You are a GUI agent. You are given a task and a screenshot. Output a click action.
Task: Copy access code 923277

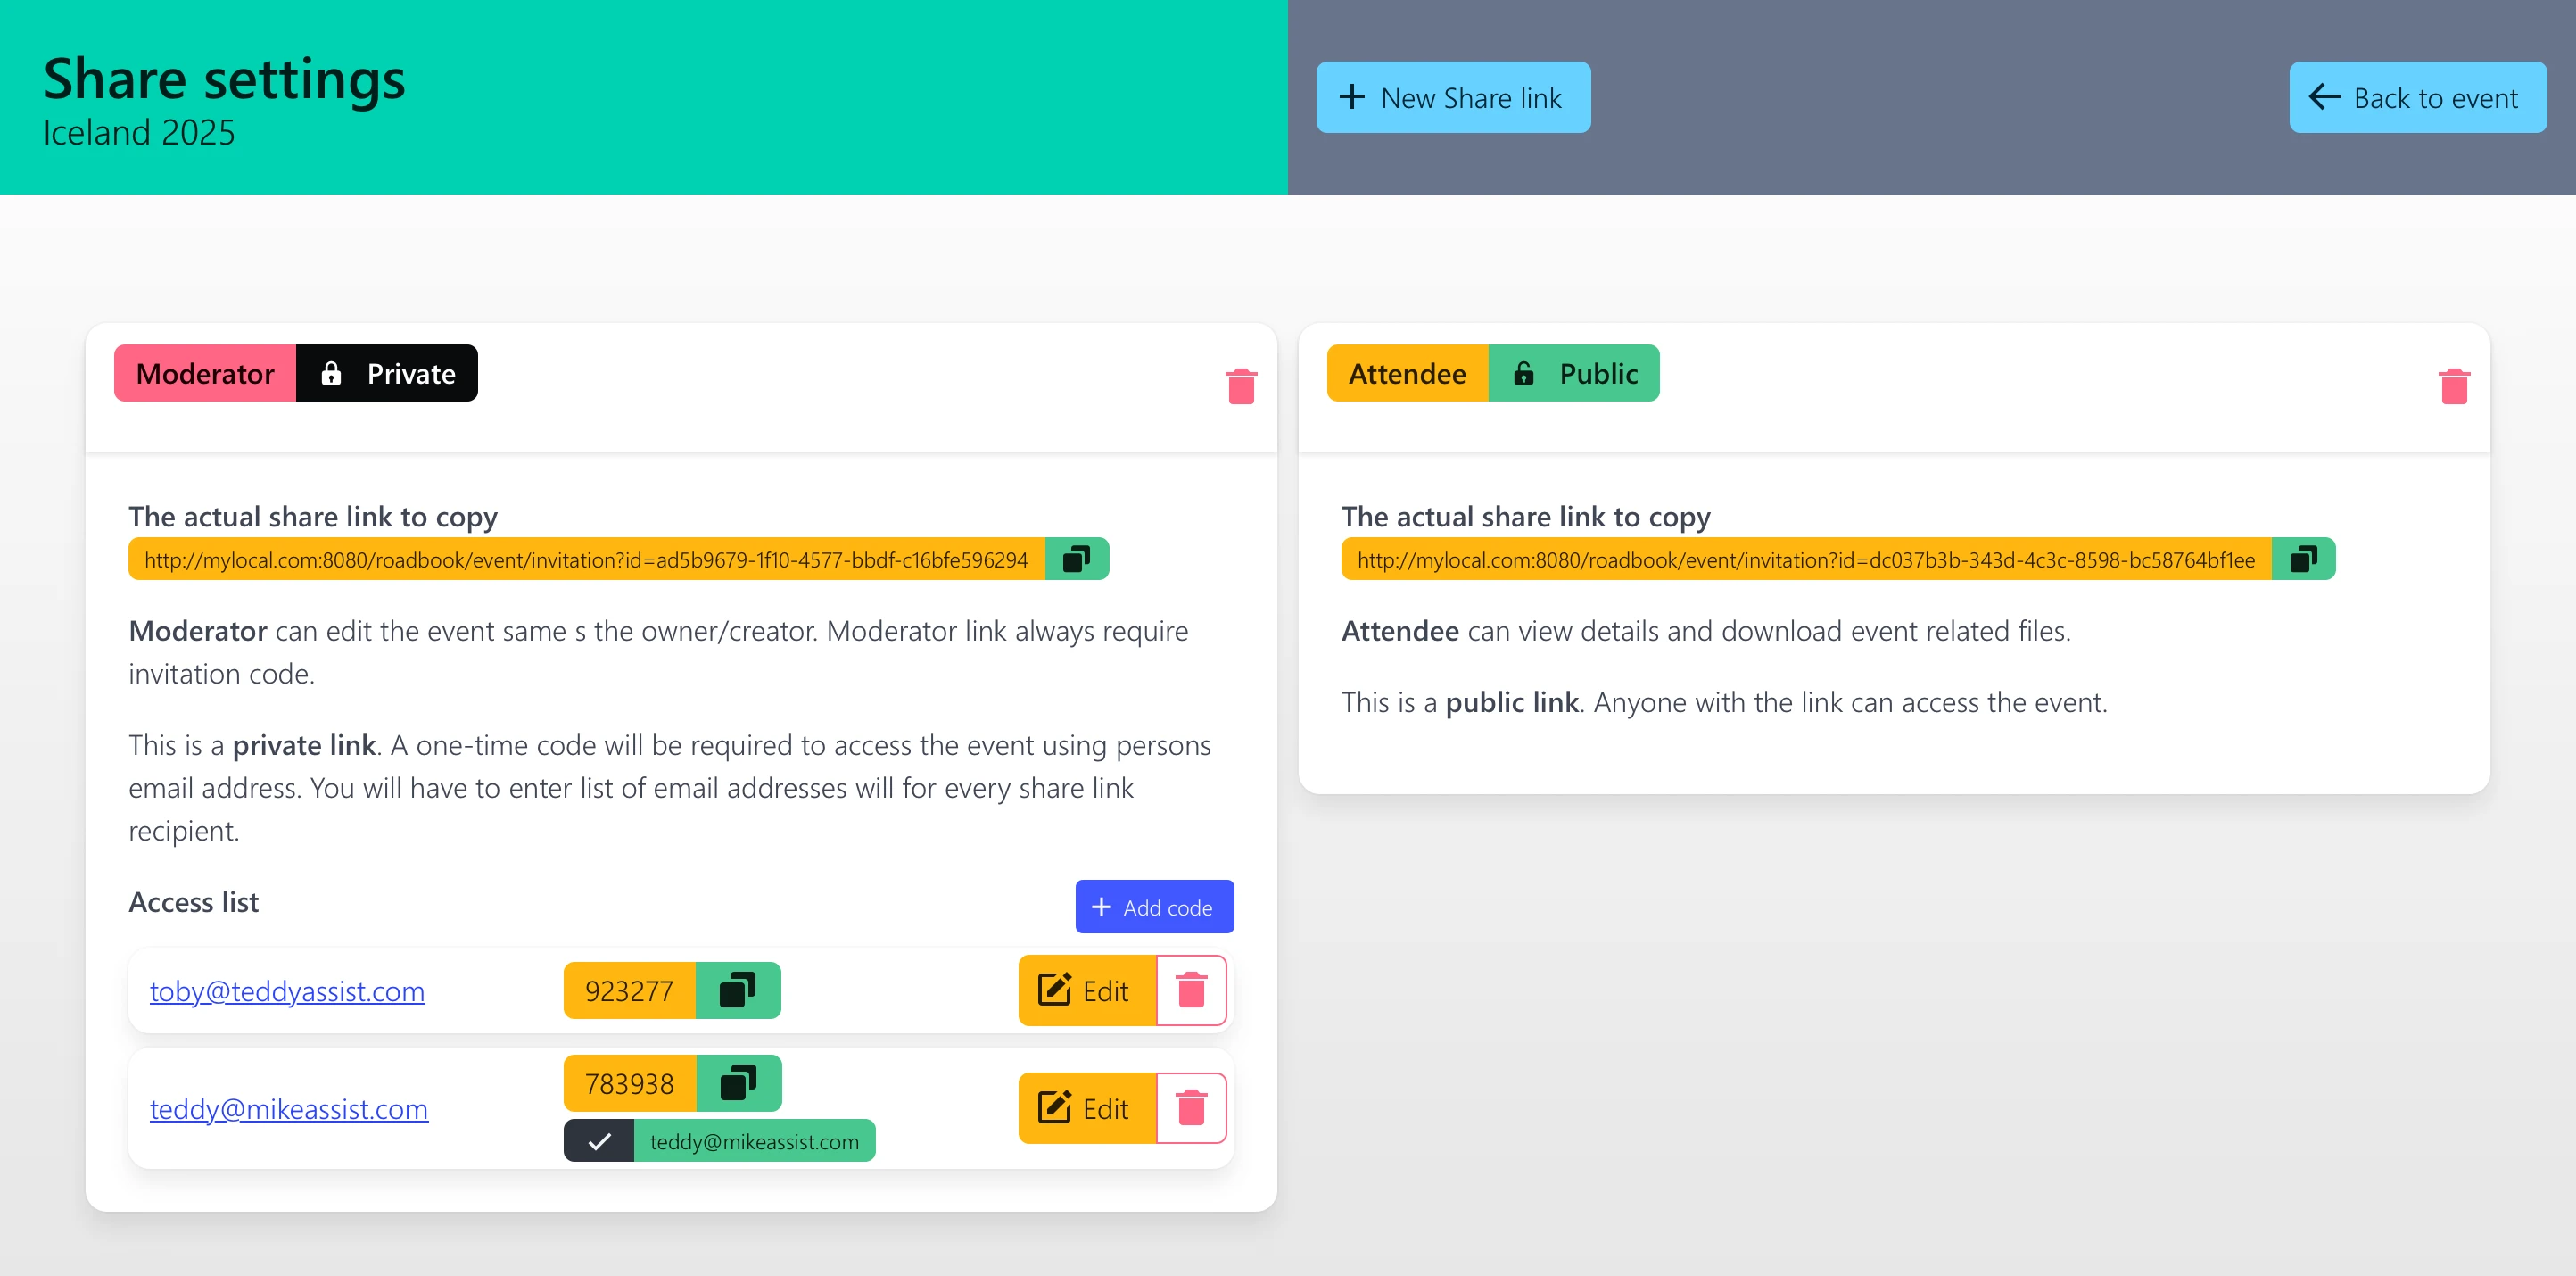tap(737, 990)
